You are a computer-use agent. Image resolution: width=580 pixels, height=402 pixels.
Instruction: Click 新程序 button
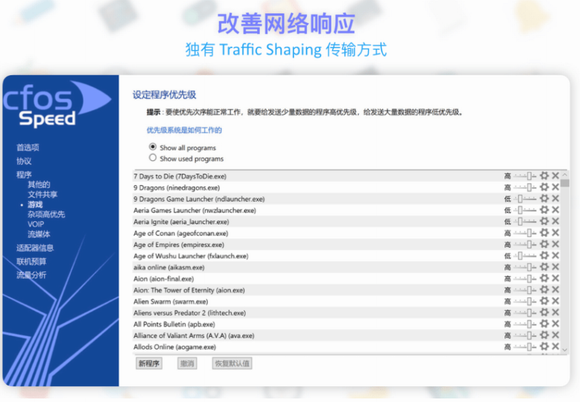pos(149,364)
